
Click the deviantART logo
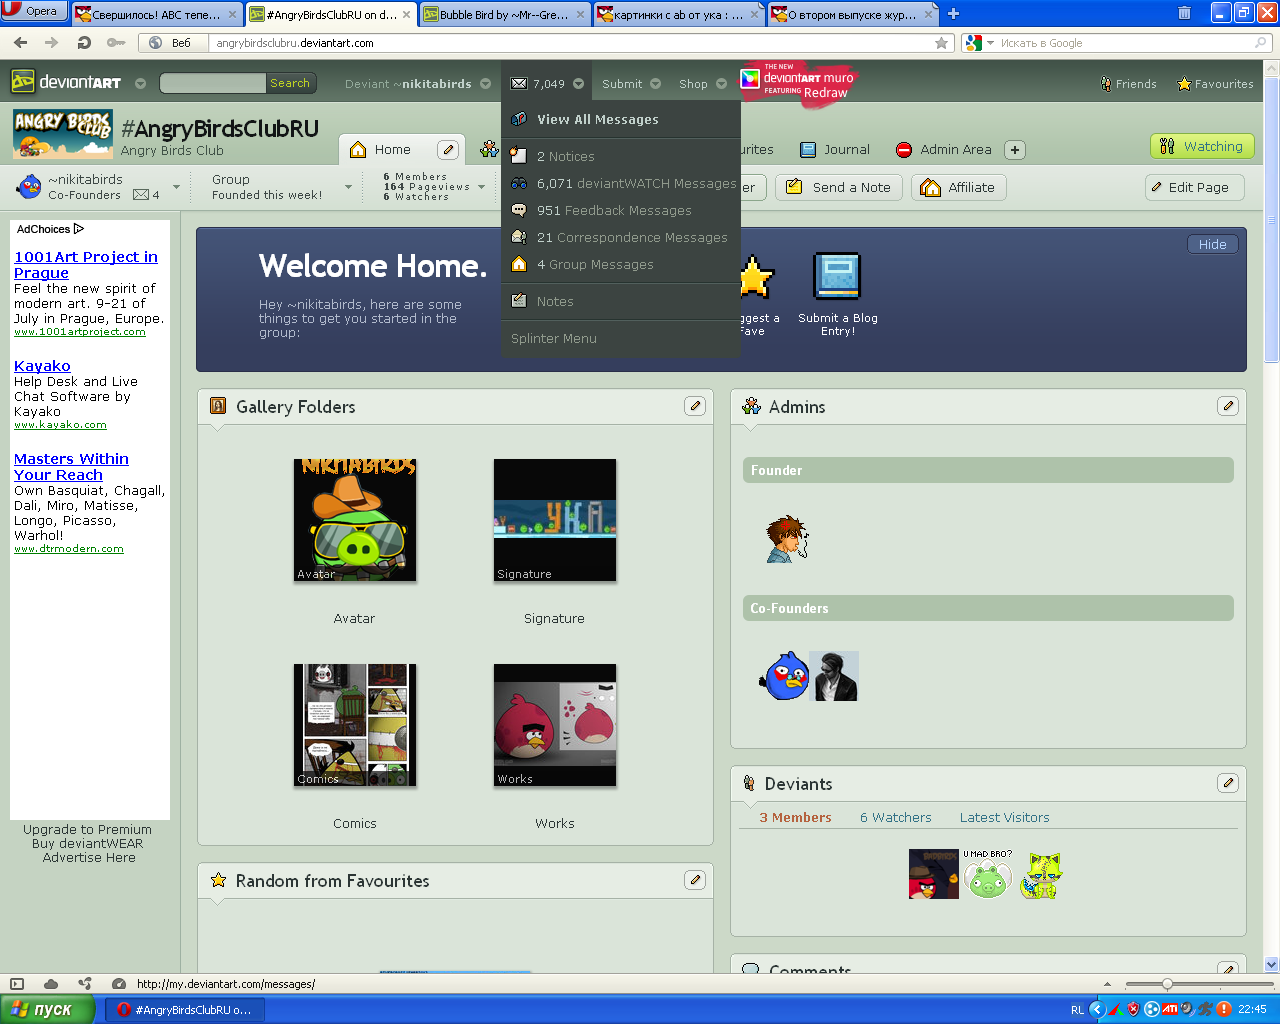click(66, 83)
